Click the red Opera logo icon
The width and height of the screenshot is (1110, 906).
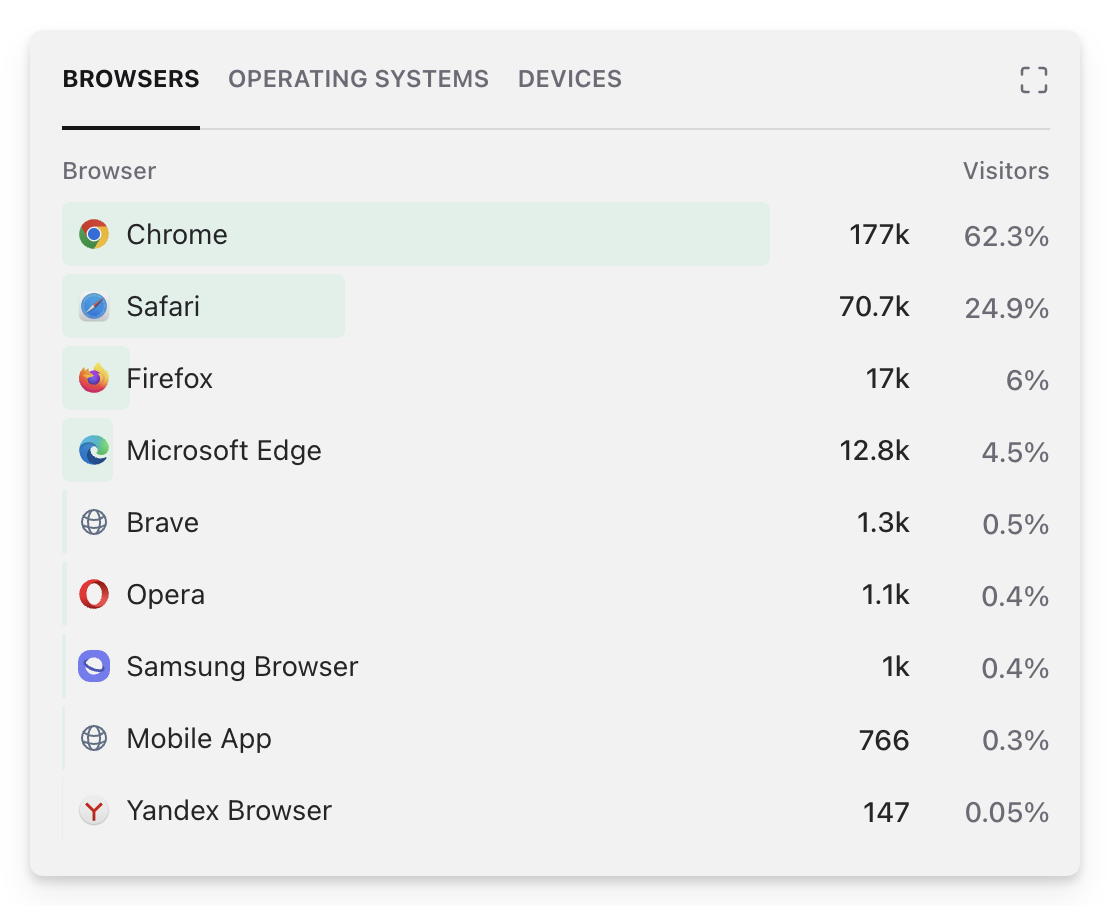[94, 595]
